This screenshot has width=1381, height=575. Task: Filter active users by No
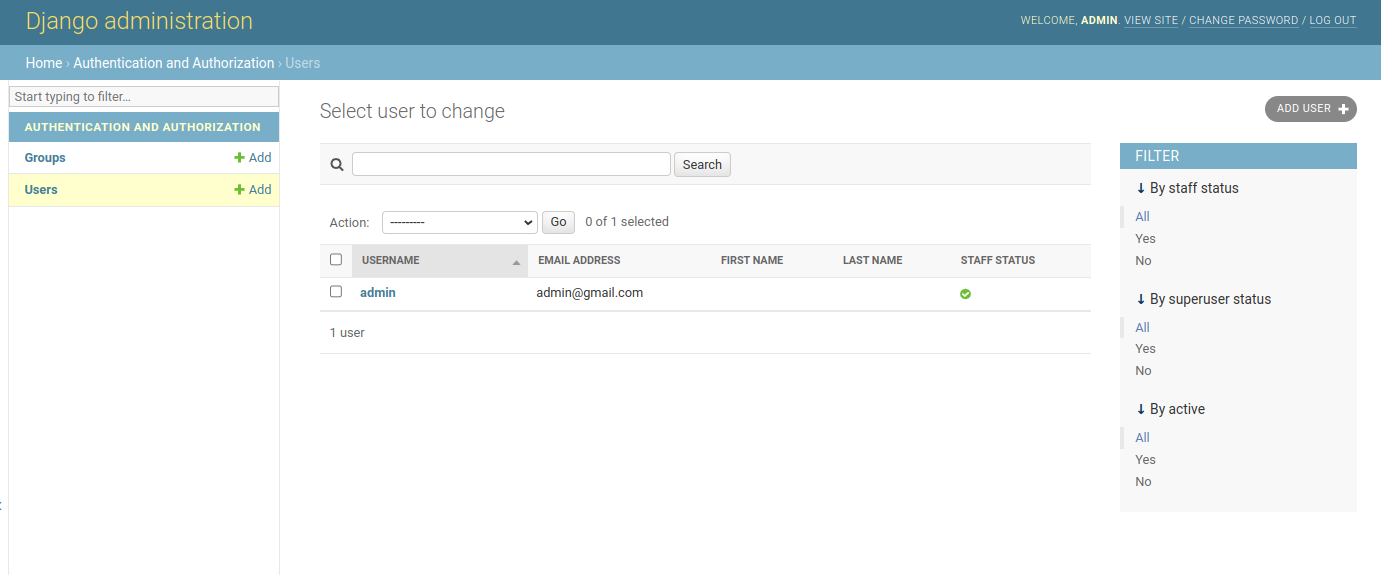(x=1143, y=482)
